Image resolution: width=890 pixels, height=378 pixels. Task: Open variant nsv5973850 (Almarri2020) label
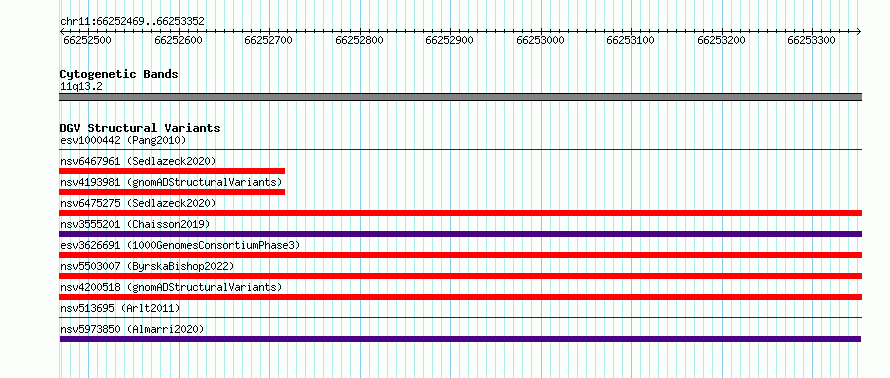click(132, 329)
